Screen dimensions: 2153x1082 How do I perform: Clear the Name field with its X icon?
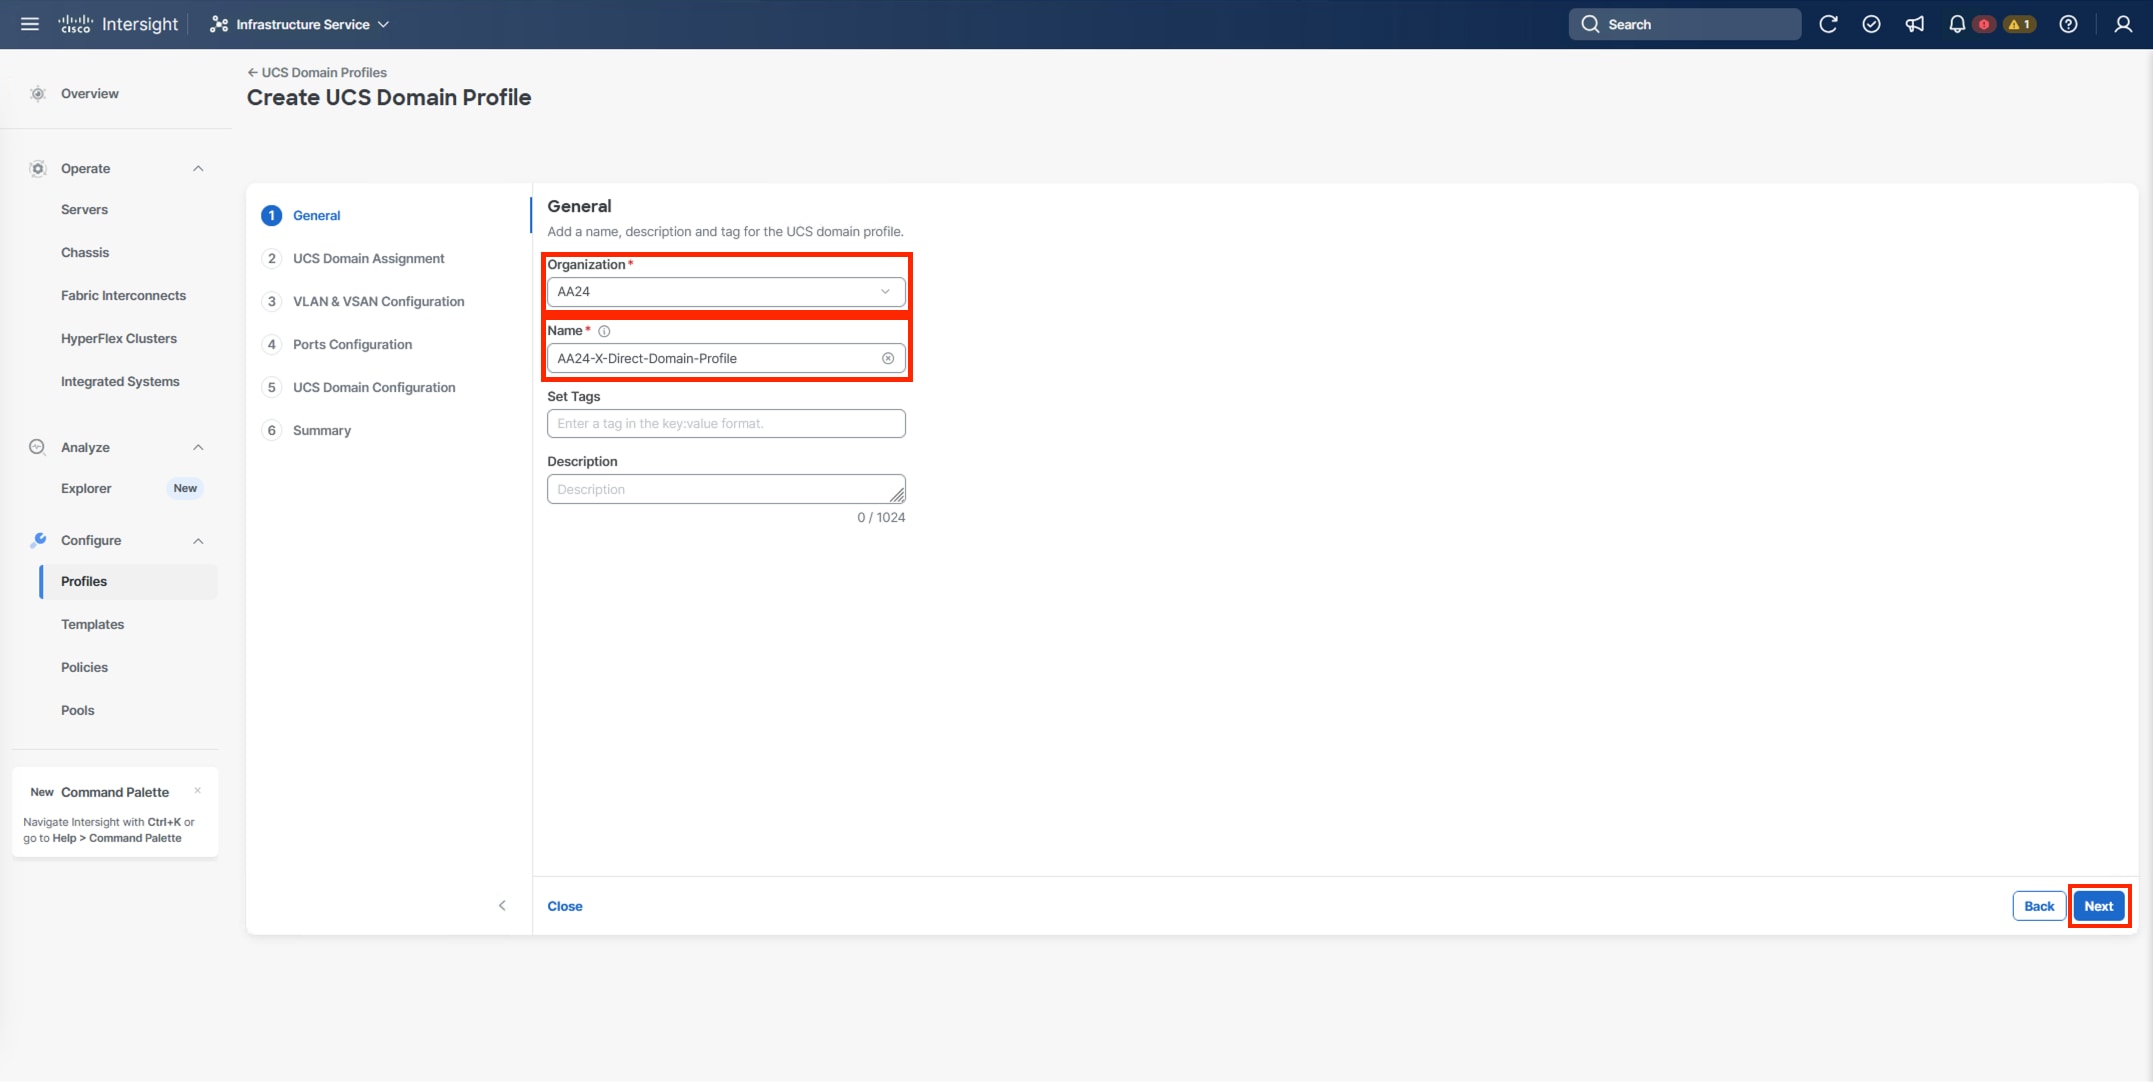pos(888,358)
